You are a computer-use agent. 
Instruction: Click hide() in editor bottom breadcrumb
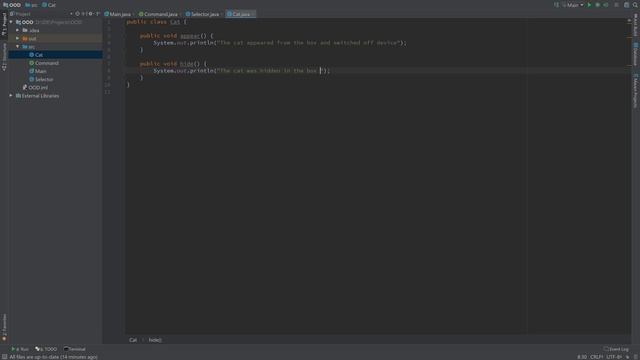click(155, 340)
